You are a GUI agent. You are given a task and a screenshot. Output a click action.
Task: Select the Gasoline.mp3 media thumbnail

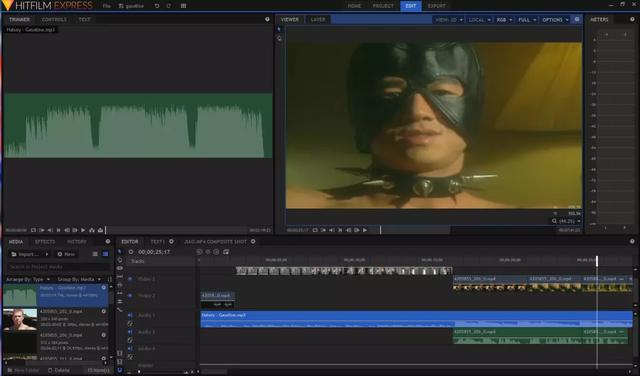(20, 295)
